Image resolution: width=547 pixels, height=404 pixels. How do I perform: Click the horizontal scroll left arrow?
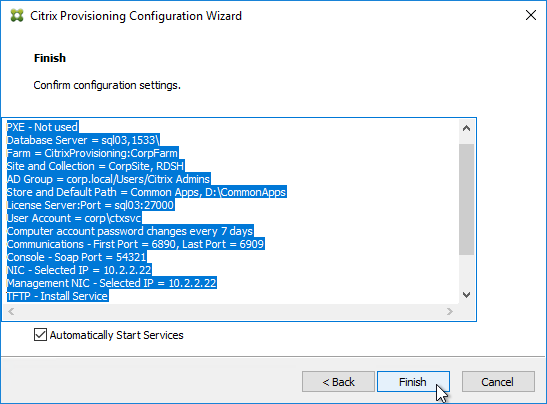pyautogui.click(x=11, y=311)
